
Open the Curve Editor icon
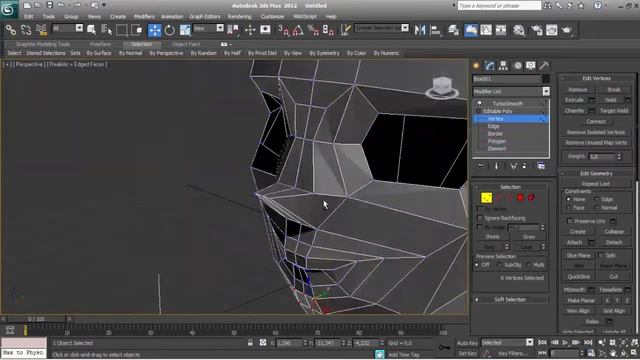click(x=486, y=30)
